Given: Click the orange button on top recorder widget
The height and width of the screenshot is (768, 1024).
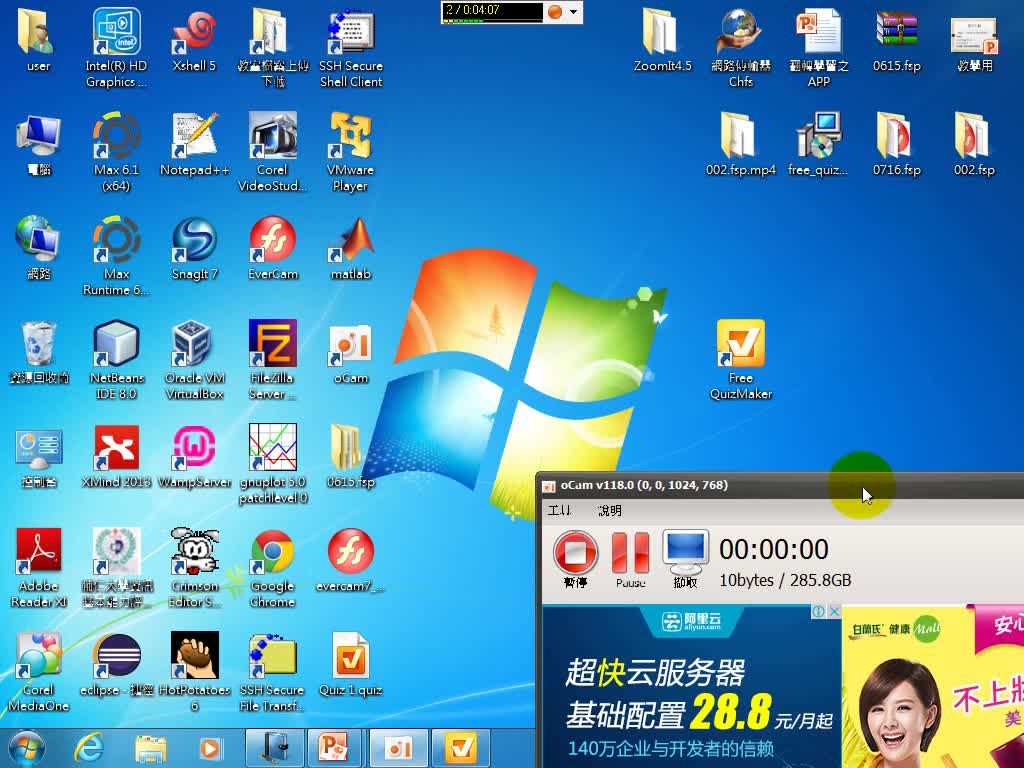Looking at the screenshot, I should pos(555,12).
